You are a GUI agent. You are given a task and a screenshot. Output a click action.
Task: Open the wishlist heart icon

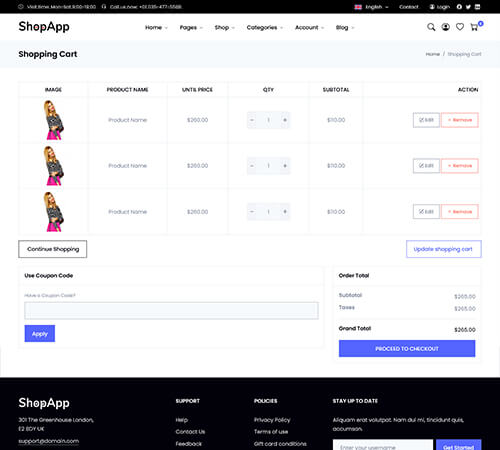click(460, 27)
